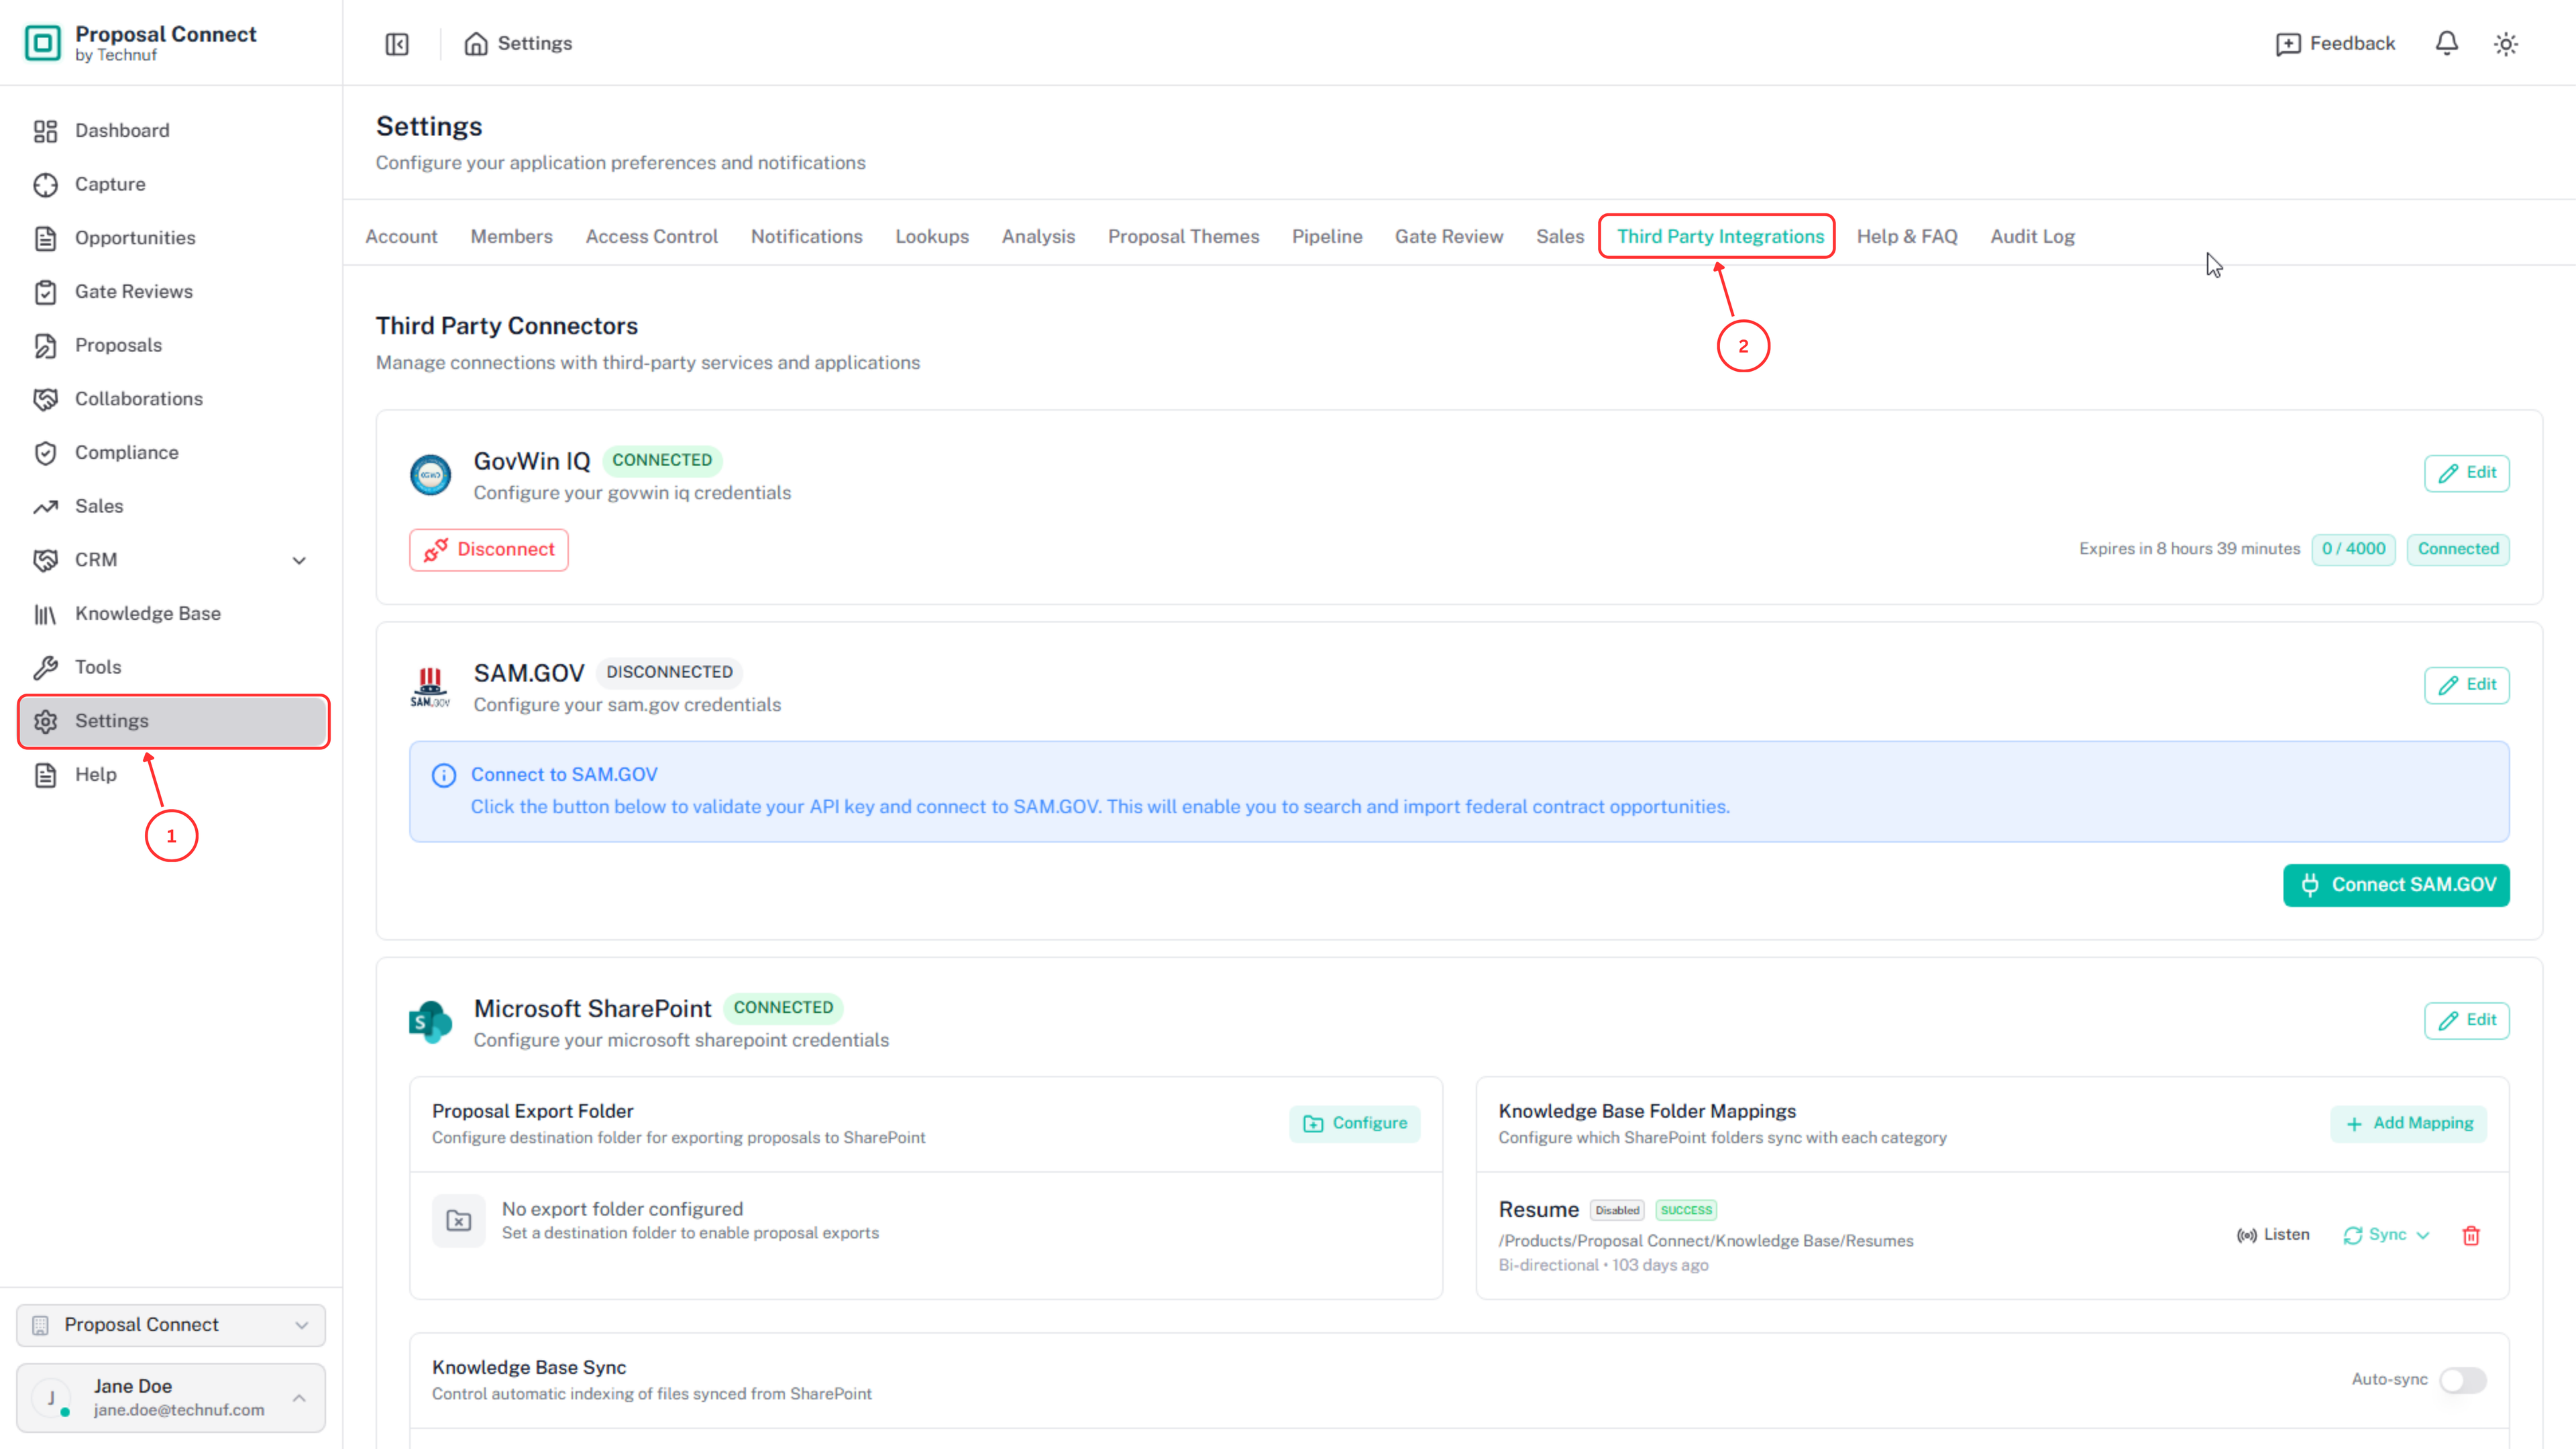Collapse the sidebar panel icon
Image resolution: width=2576 pixels, height=1449 pixels.
[x=397, y=44]
